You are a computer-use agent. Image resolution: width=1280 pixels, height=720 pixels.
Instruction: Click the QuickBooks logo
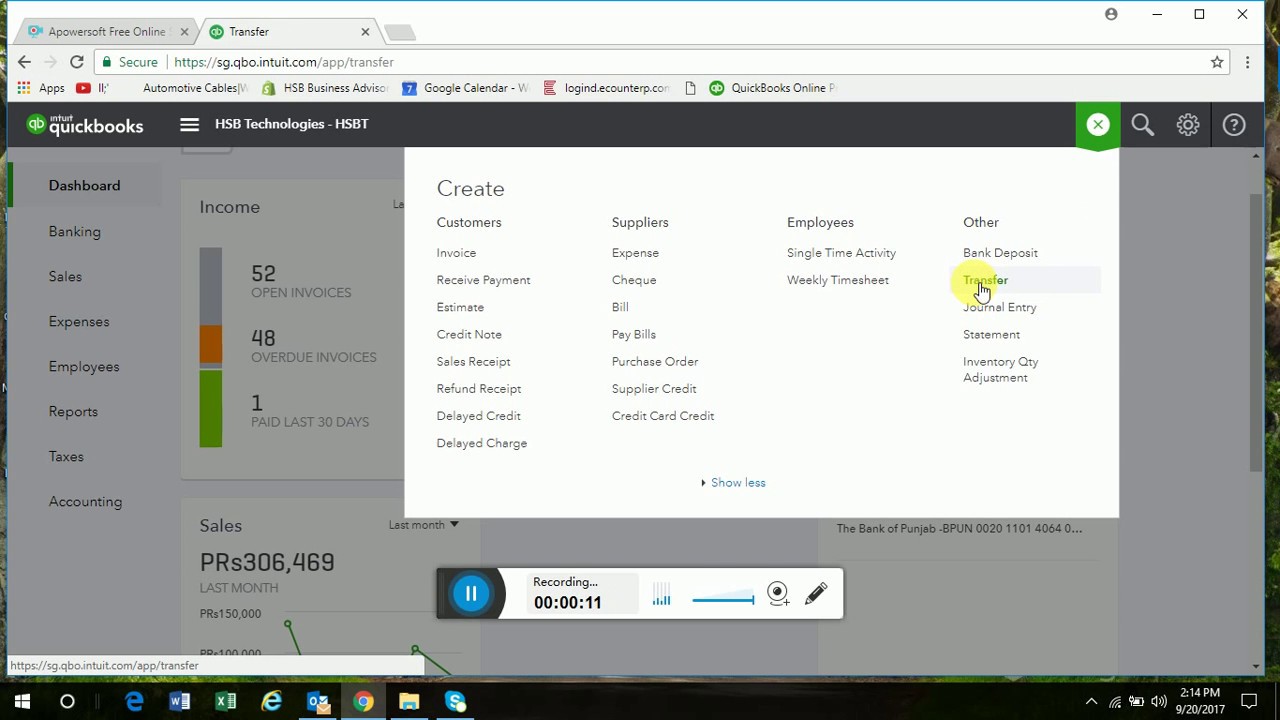(85, 125)
